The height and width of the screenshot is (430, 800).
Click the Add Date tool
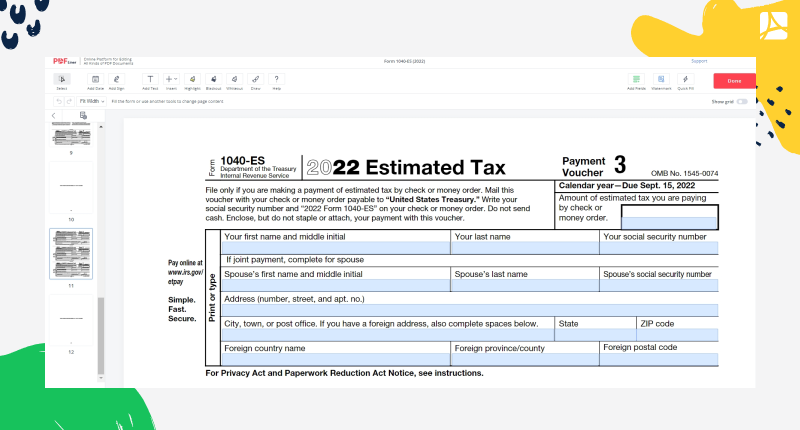pyautogui.click(x=95, y=82)
